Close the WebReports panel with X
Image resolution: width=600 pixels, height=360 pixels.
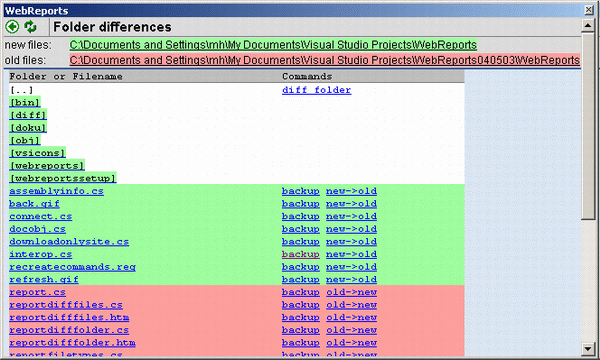point(589,10)
